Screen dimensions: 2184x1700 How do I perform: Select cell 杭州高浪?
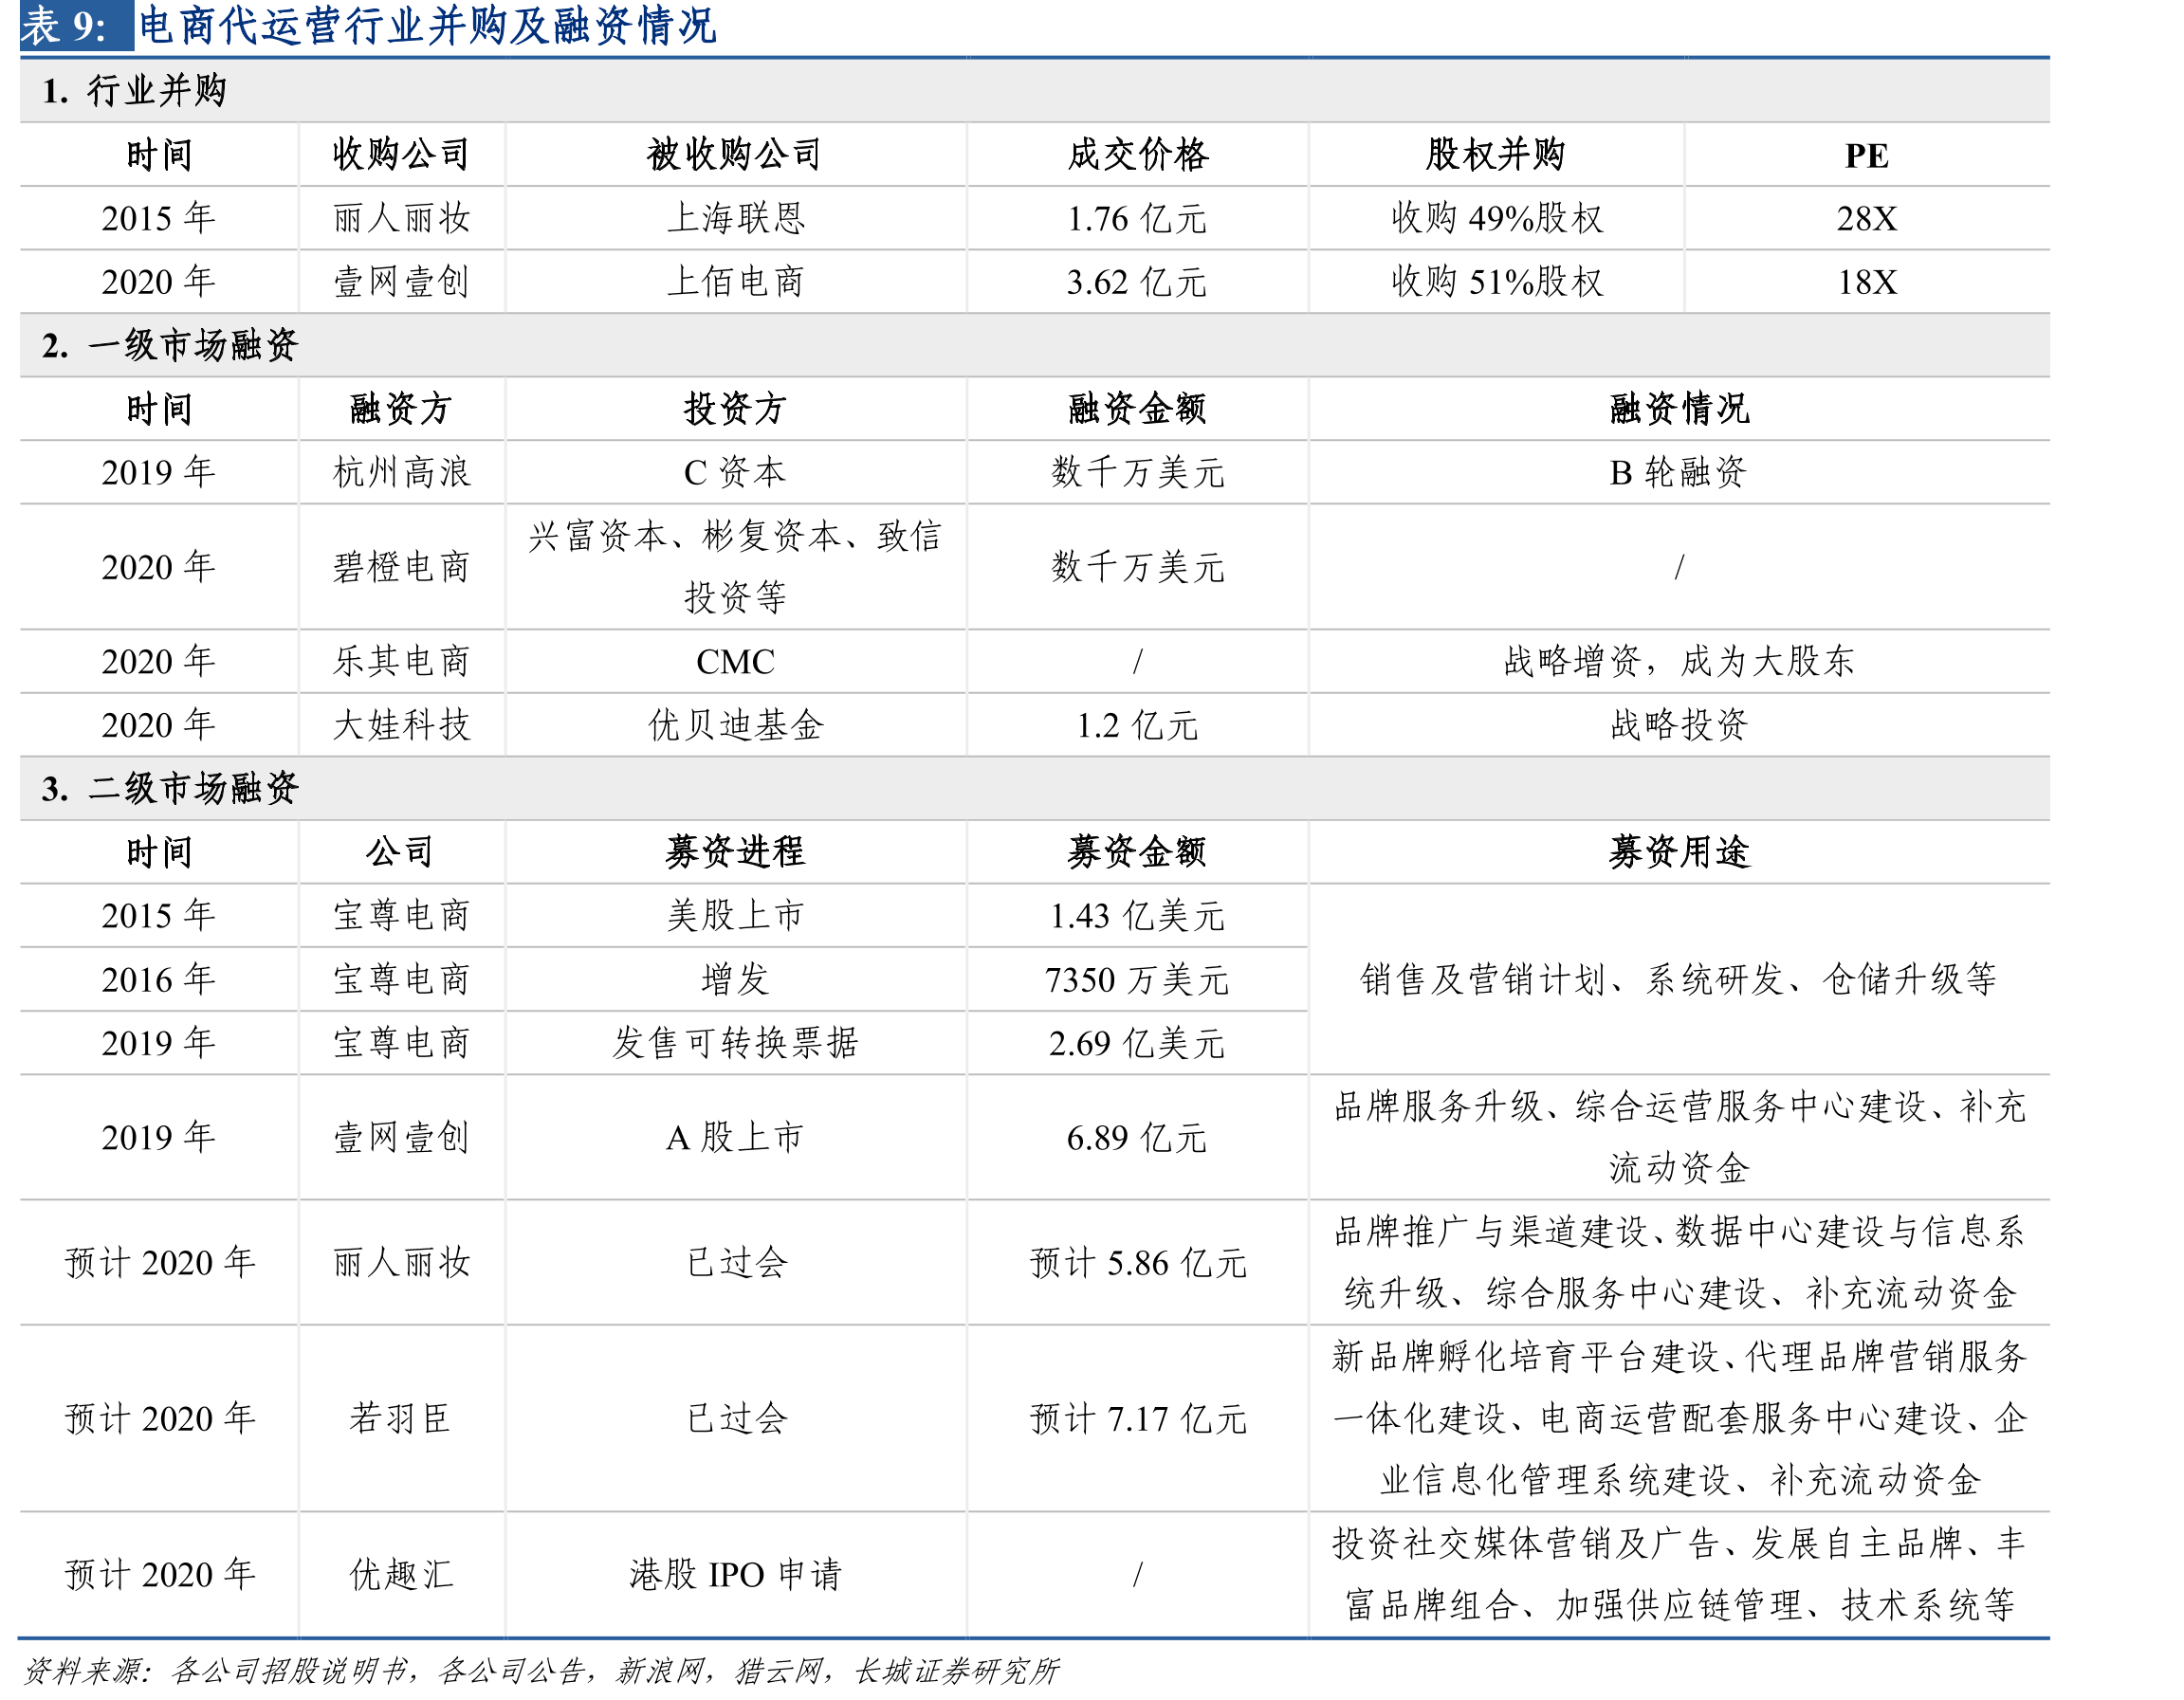401,472
